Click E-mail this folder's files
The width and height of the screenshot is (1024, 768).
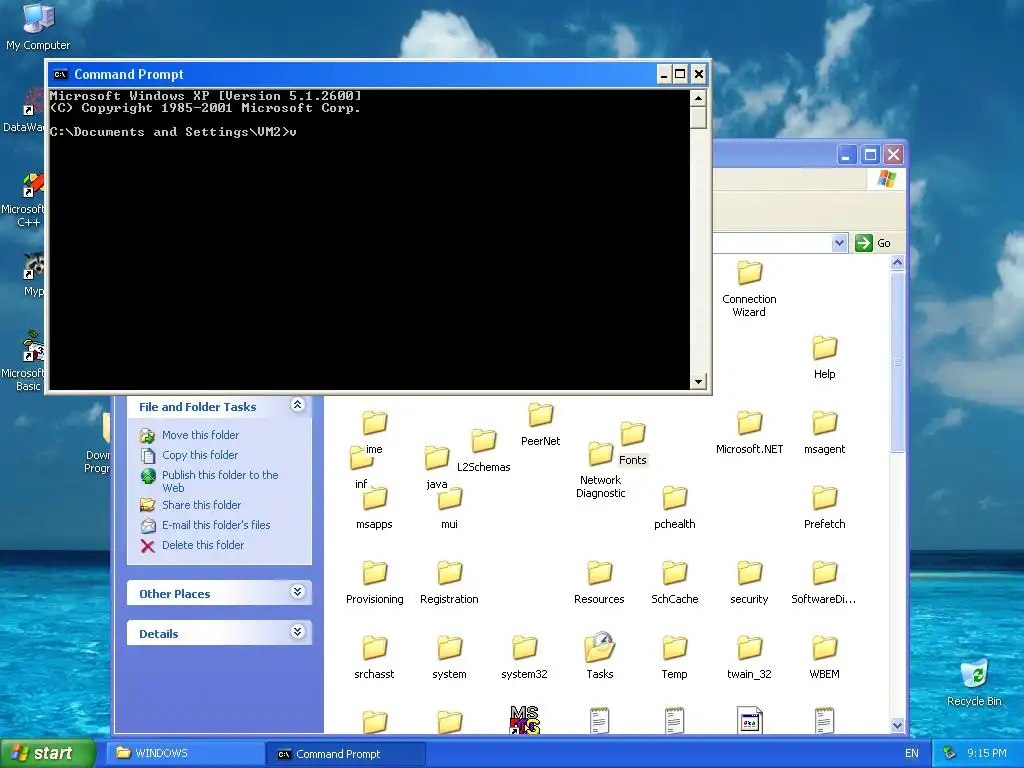click(216, 525)
